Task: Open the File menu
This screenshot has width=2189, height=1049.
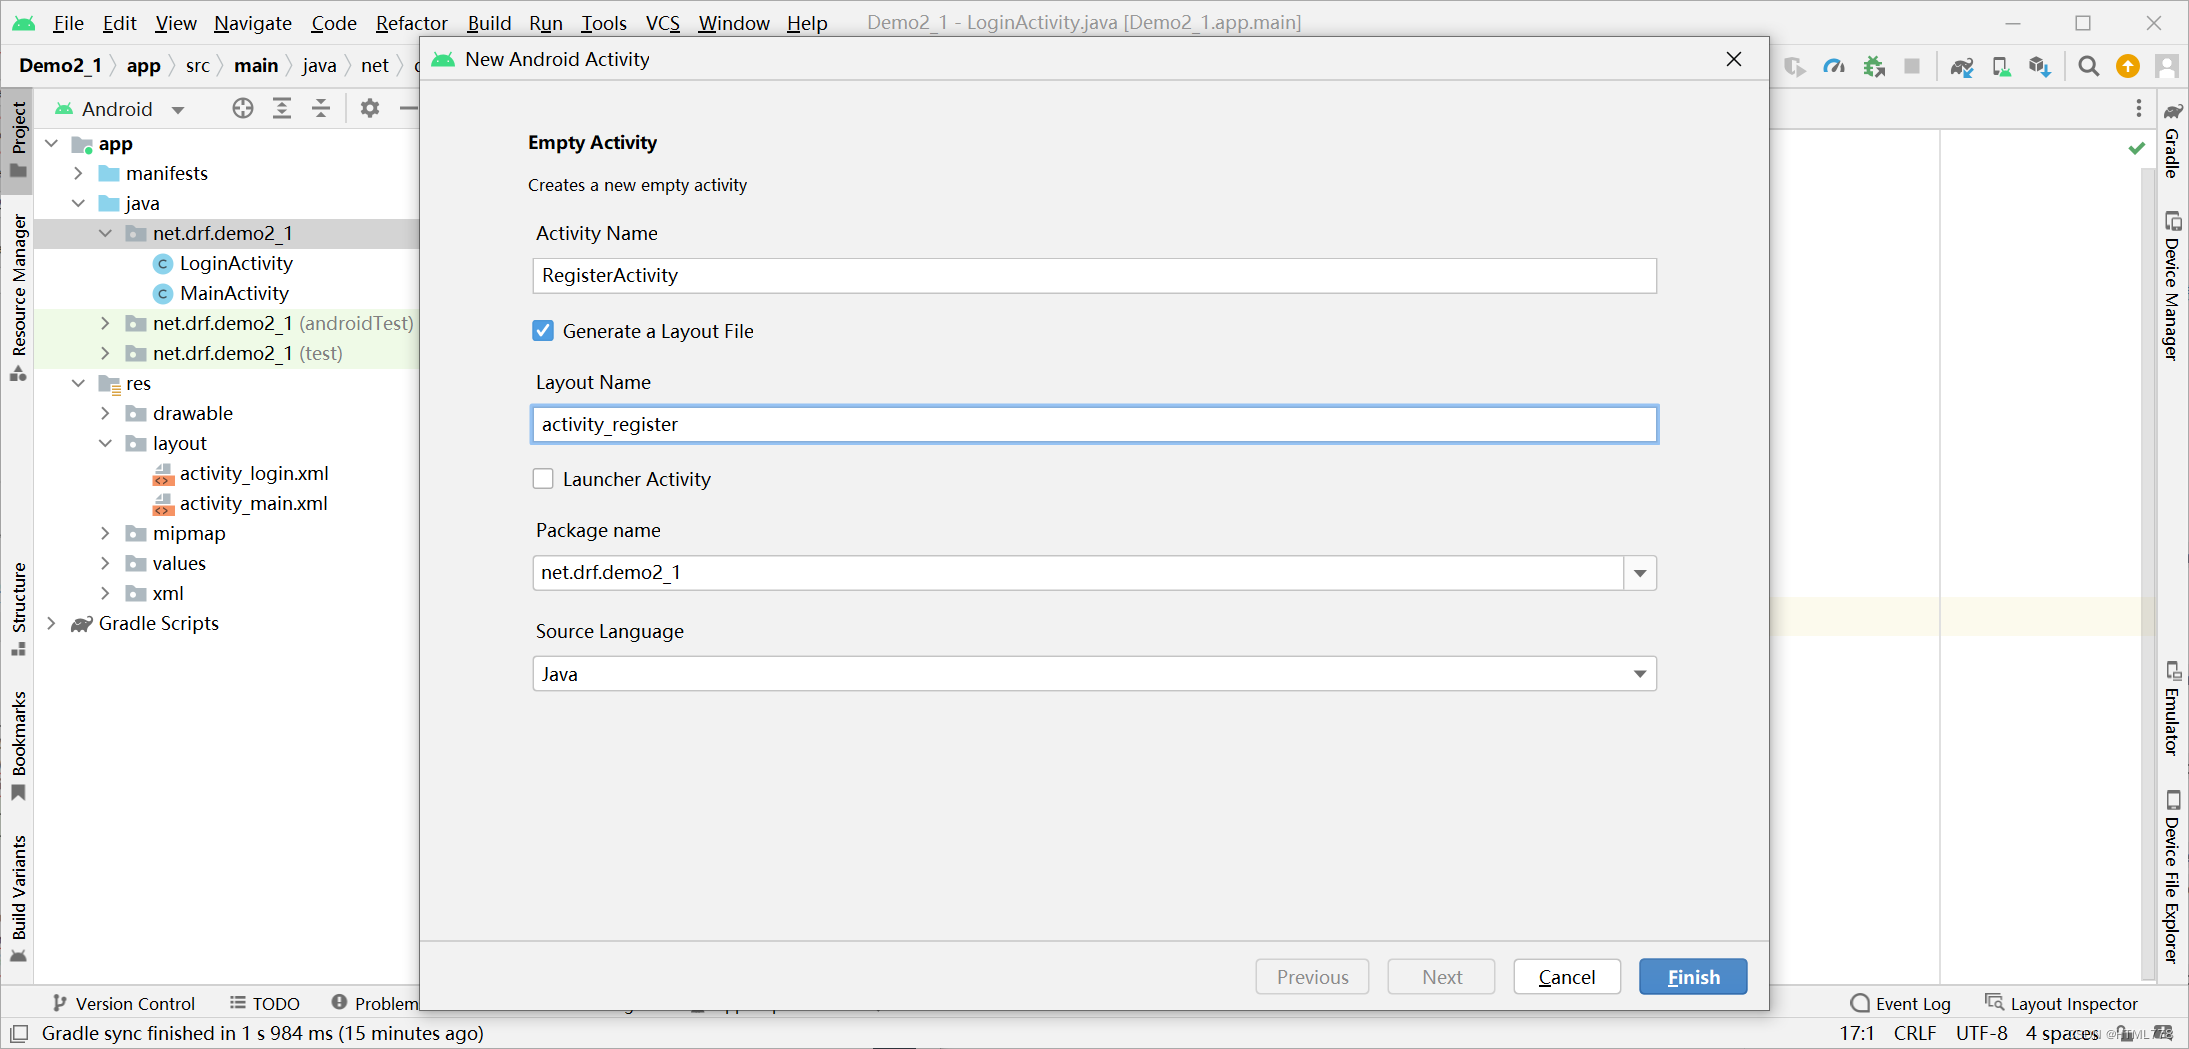Action: [68, 23]
